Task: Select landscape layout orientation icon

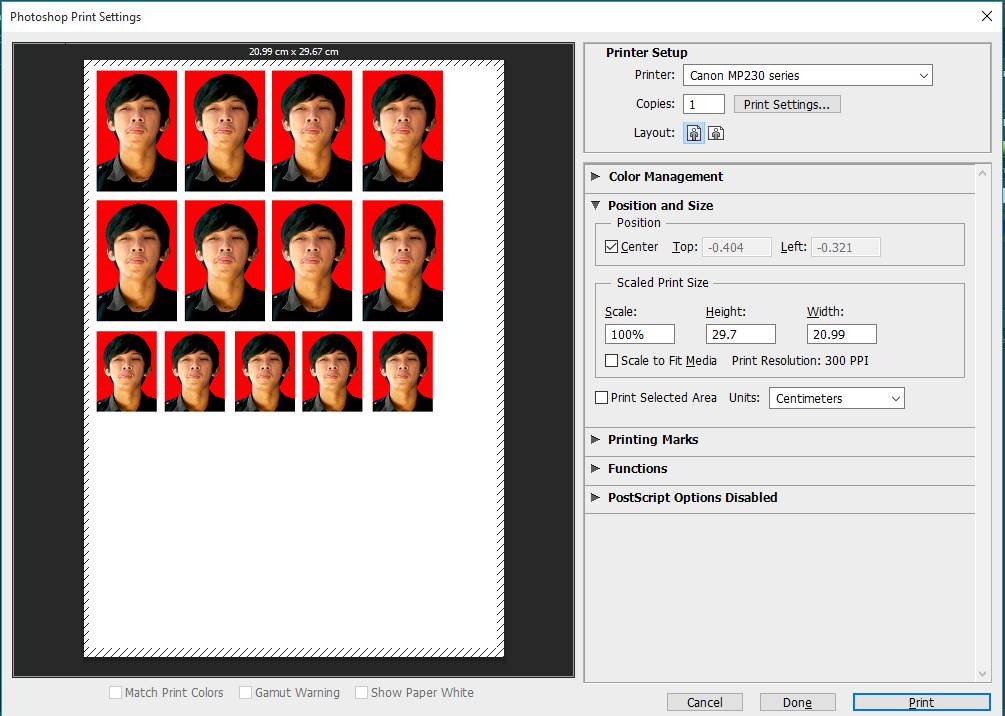Action: 716,133
